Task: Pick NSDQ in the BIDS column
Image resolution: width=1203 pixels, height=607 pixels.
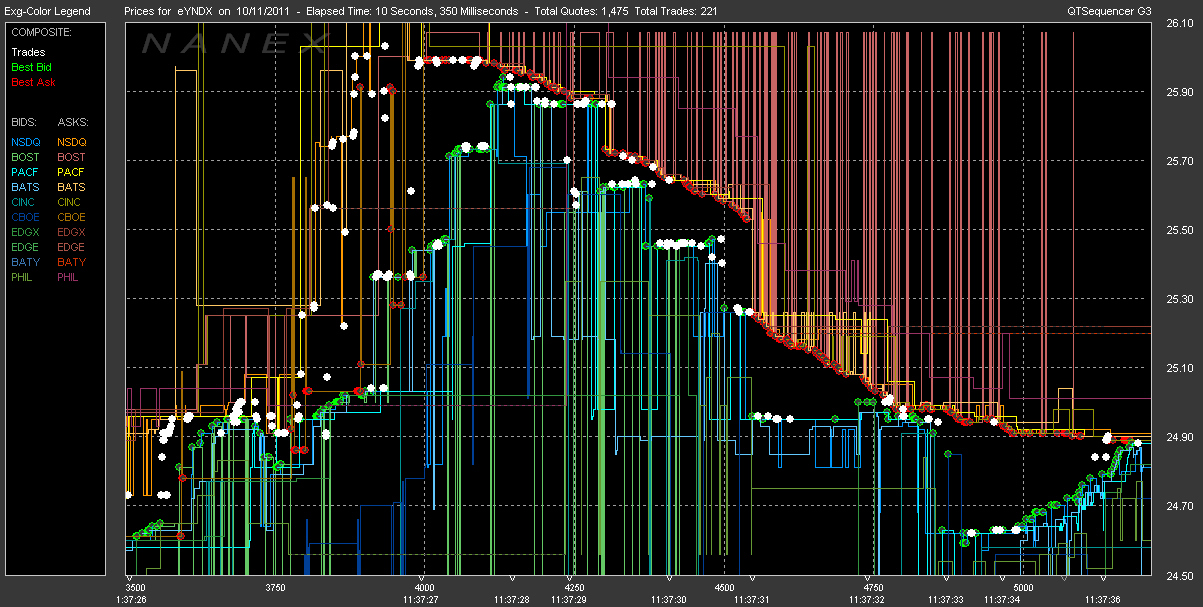Action: coord(25,142)
